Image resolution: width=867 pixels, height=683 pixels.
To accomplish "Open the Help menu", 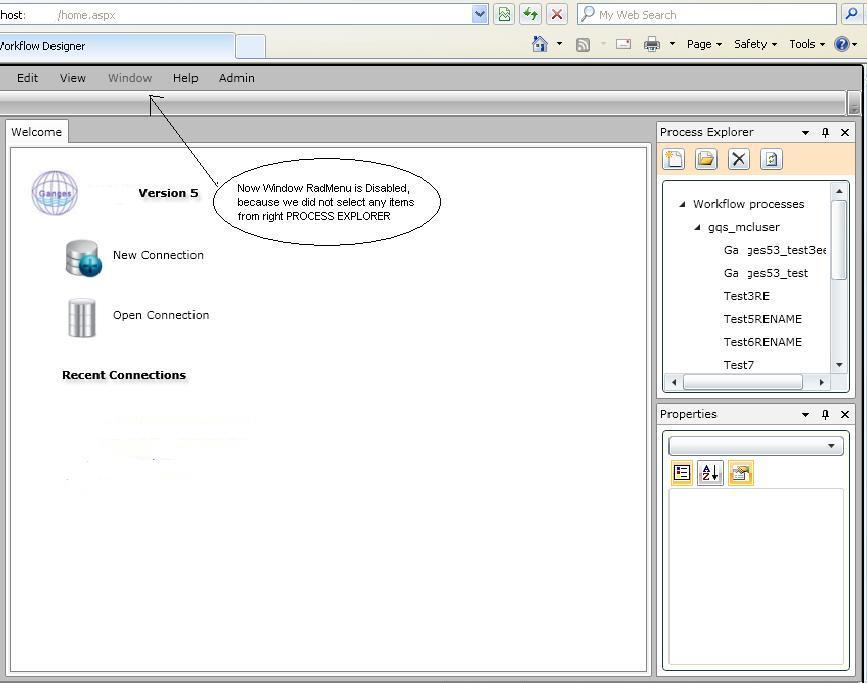I will point(185,78).
